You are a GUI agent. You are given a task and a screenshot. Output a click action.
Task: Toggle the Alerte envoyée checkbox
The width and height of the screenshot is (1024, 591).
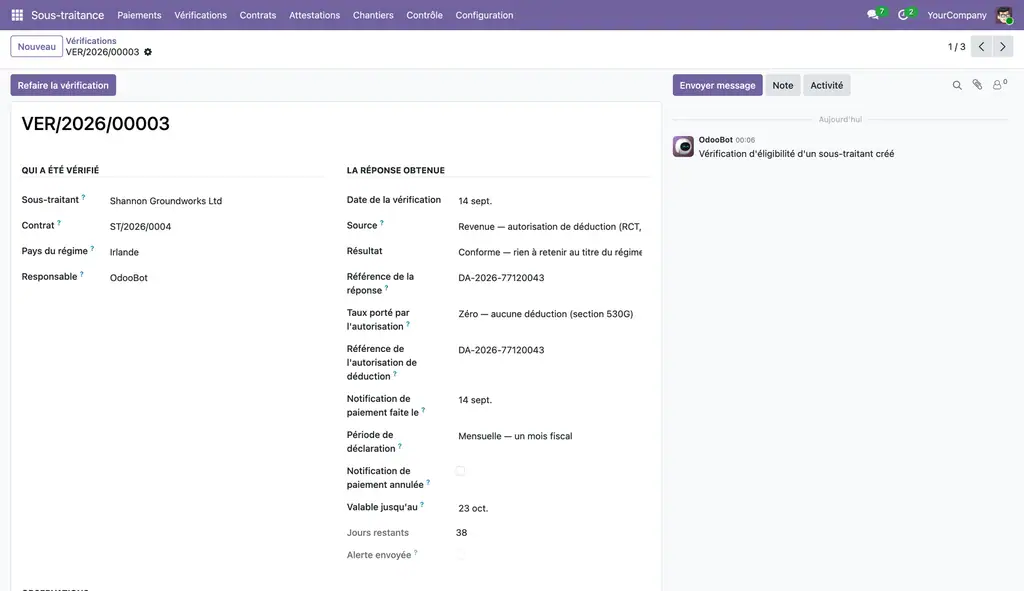[460, 555]
